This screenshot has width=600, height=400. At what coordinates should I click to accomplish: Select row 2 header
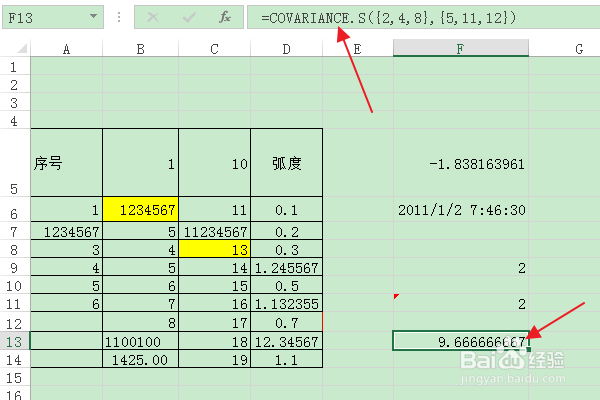[x=15, y=84]
